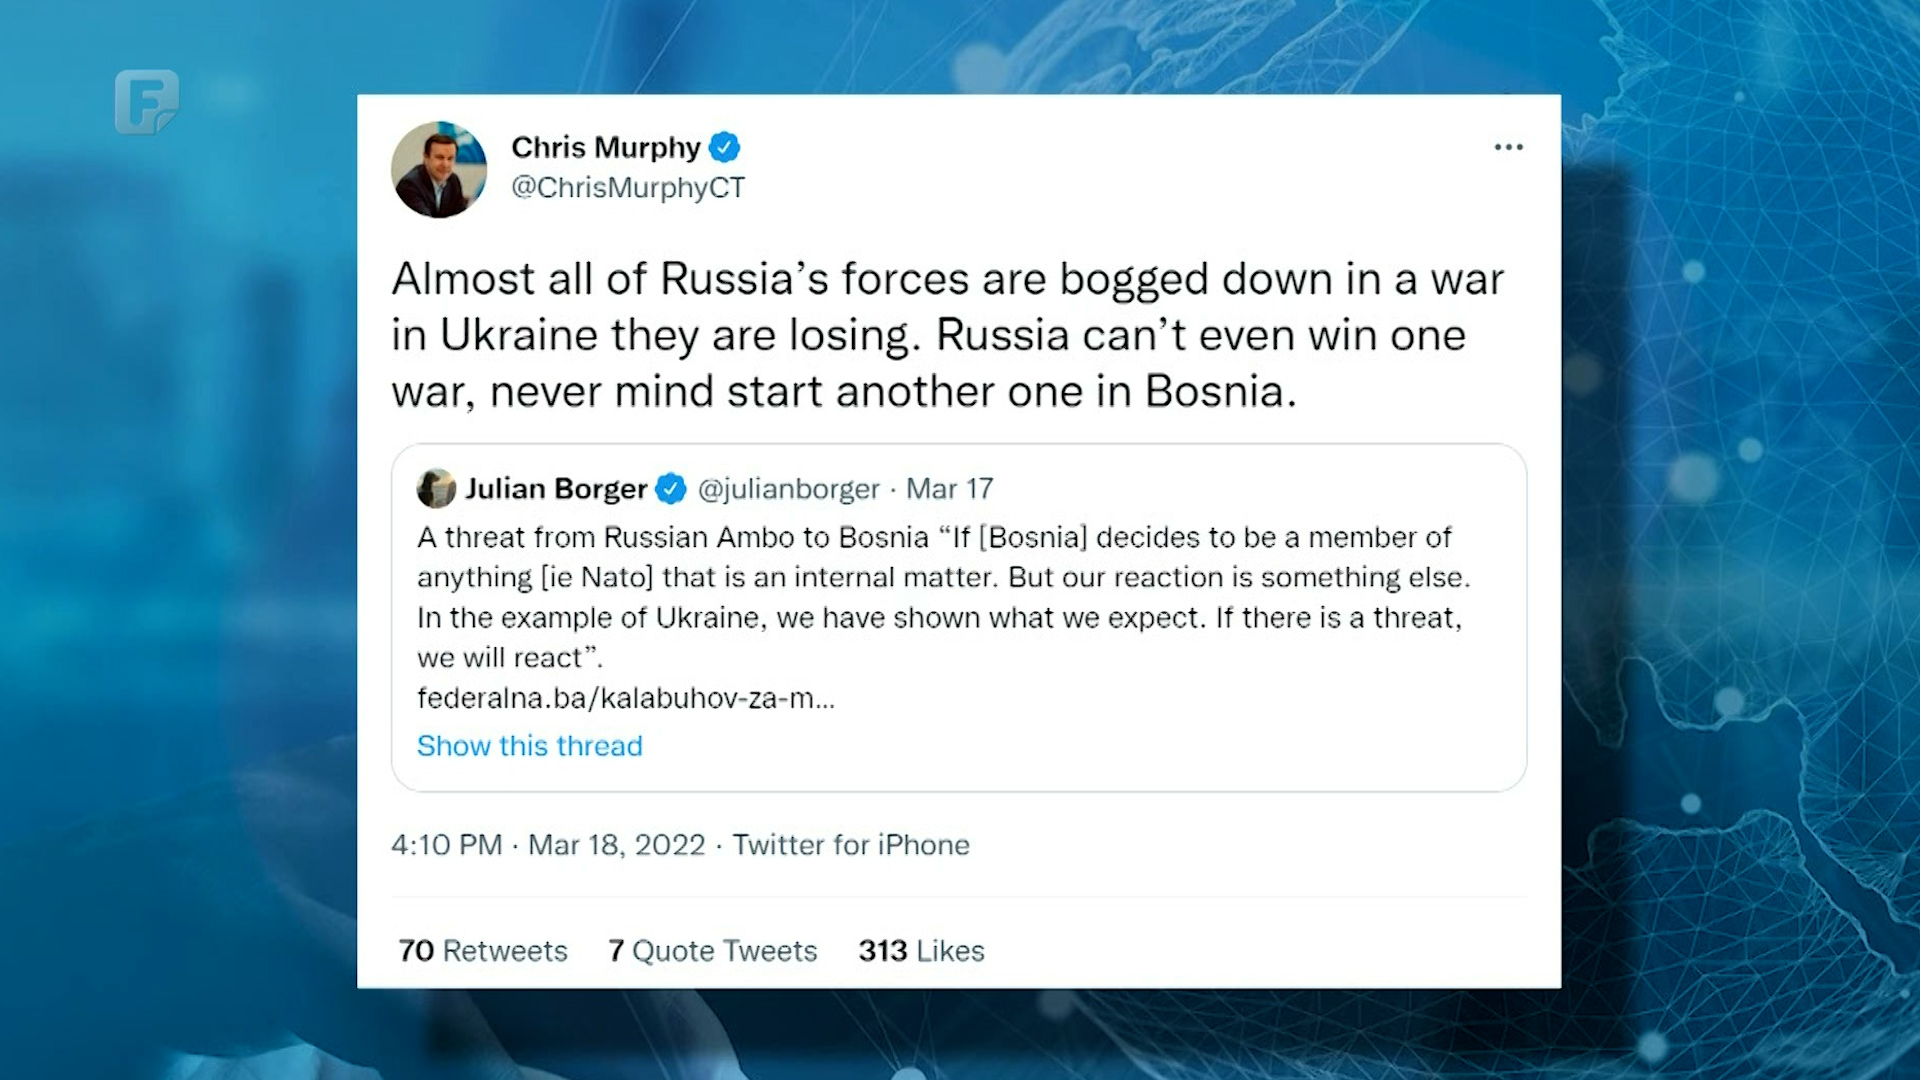Click Julian Borger's verified checkmark

[x=671, y=489]
